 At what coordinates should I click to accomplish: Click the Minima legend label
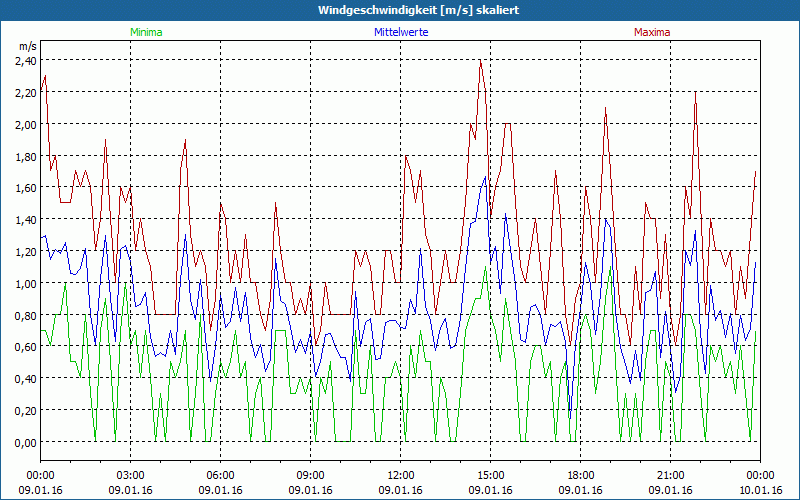(146, 32)
